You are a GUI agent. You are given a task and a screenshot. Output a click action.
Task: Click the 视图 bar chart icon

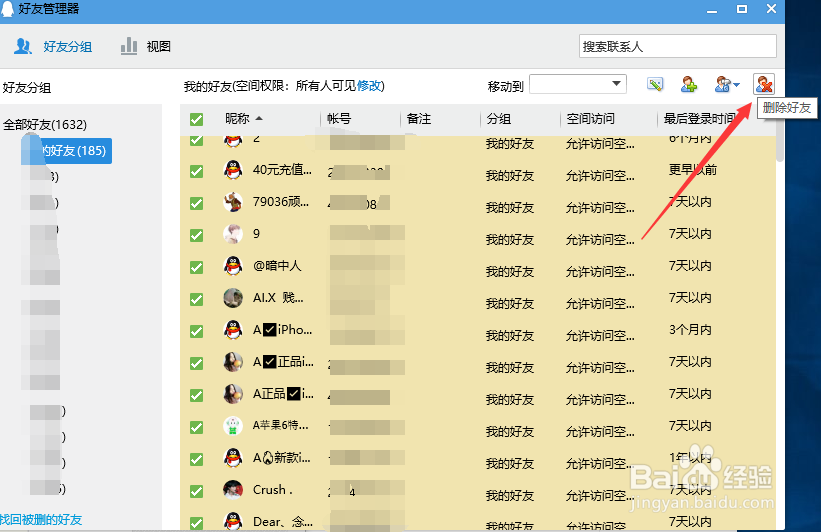[x=129, y=46]
